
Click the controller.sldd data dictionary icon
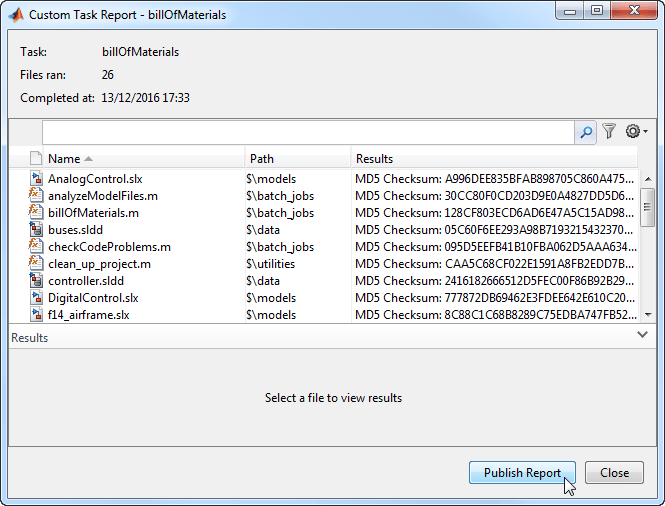coord(36,280)
